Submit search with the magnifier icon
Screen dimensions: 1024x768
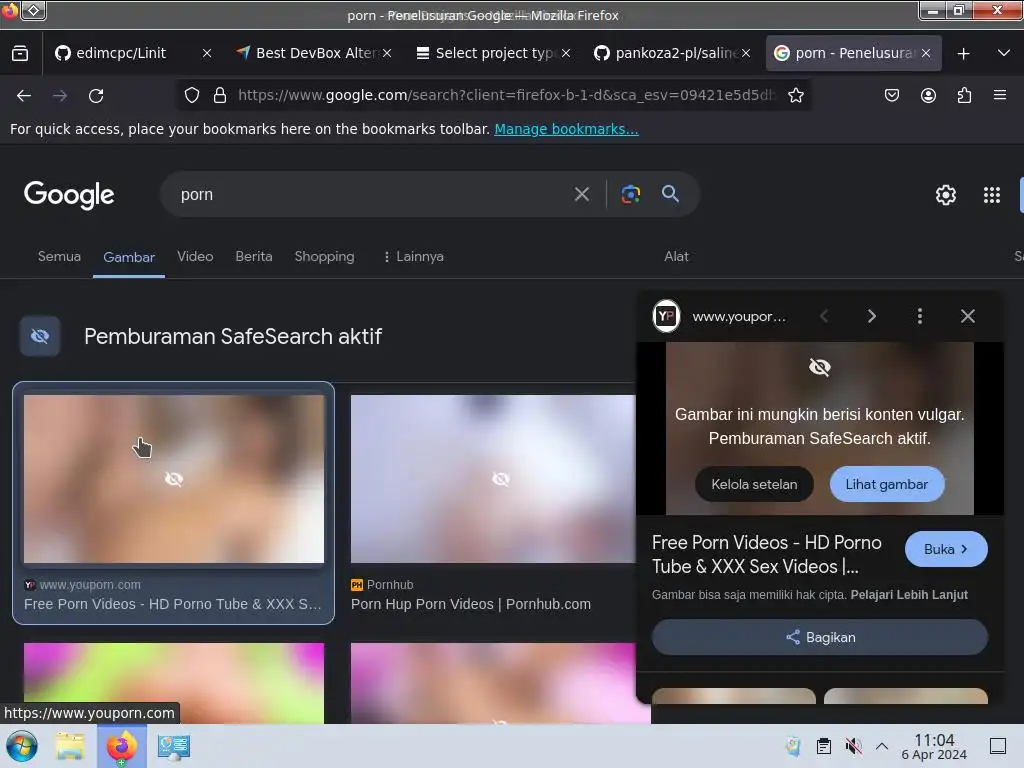tap(670, 194)
